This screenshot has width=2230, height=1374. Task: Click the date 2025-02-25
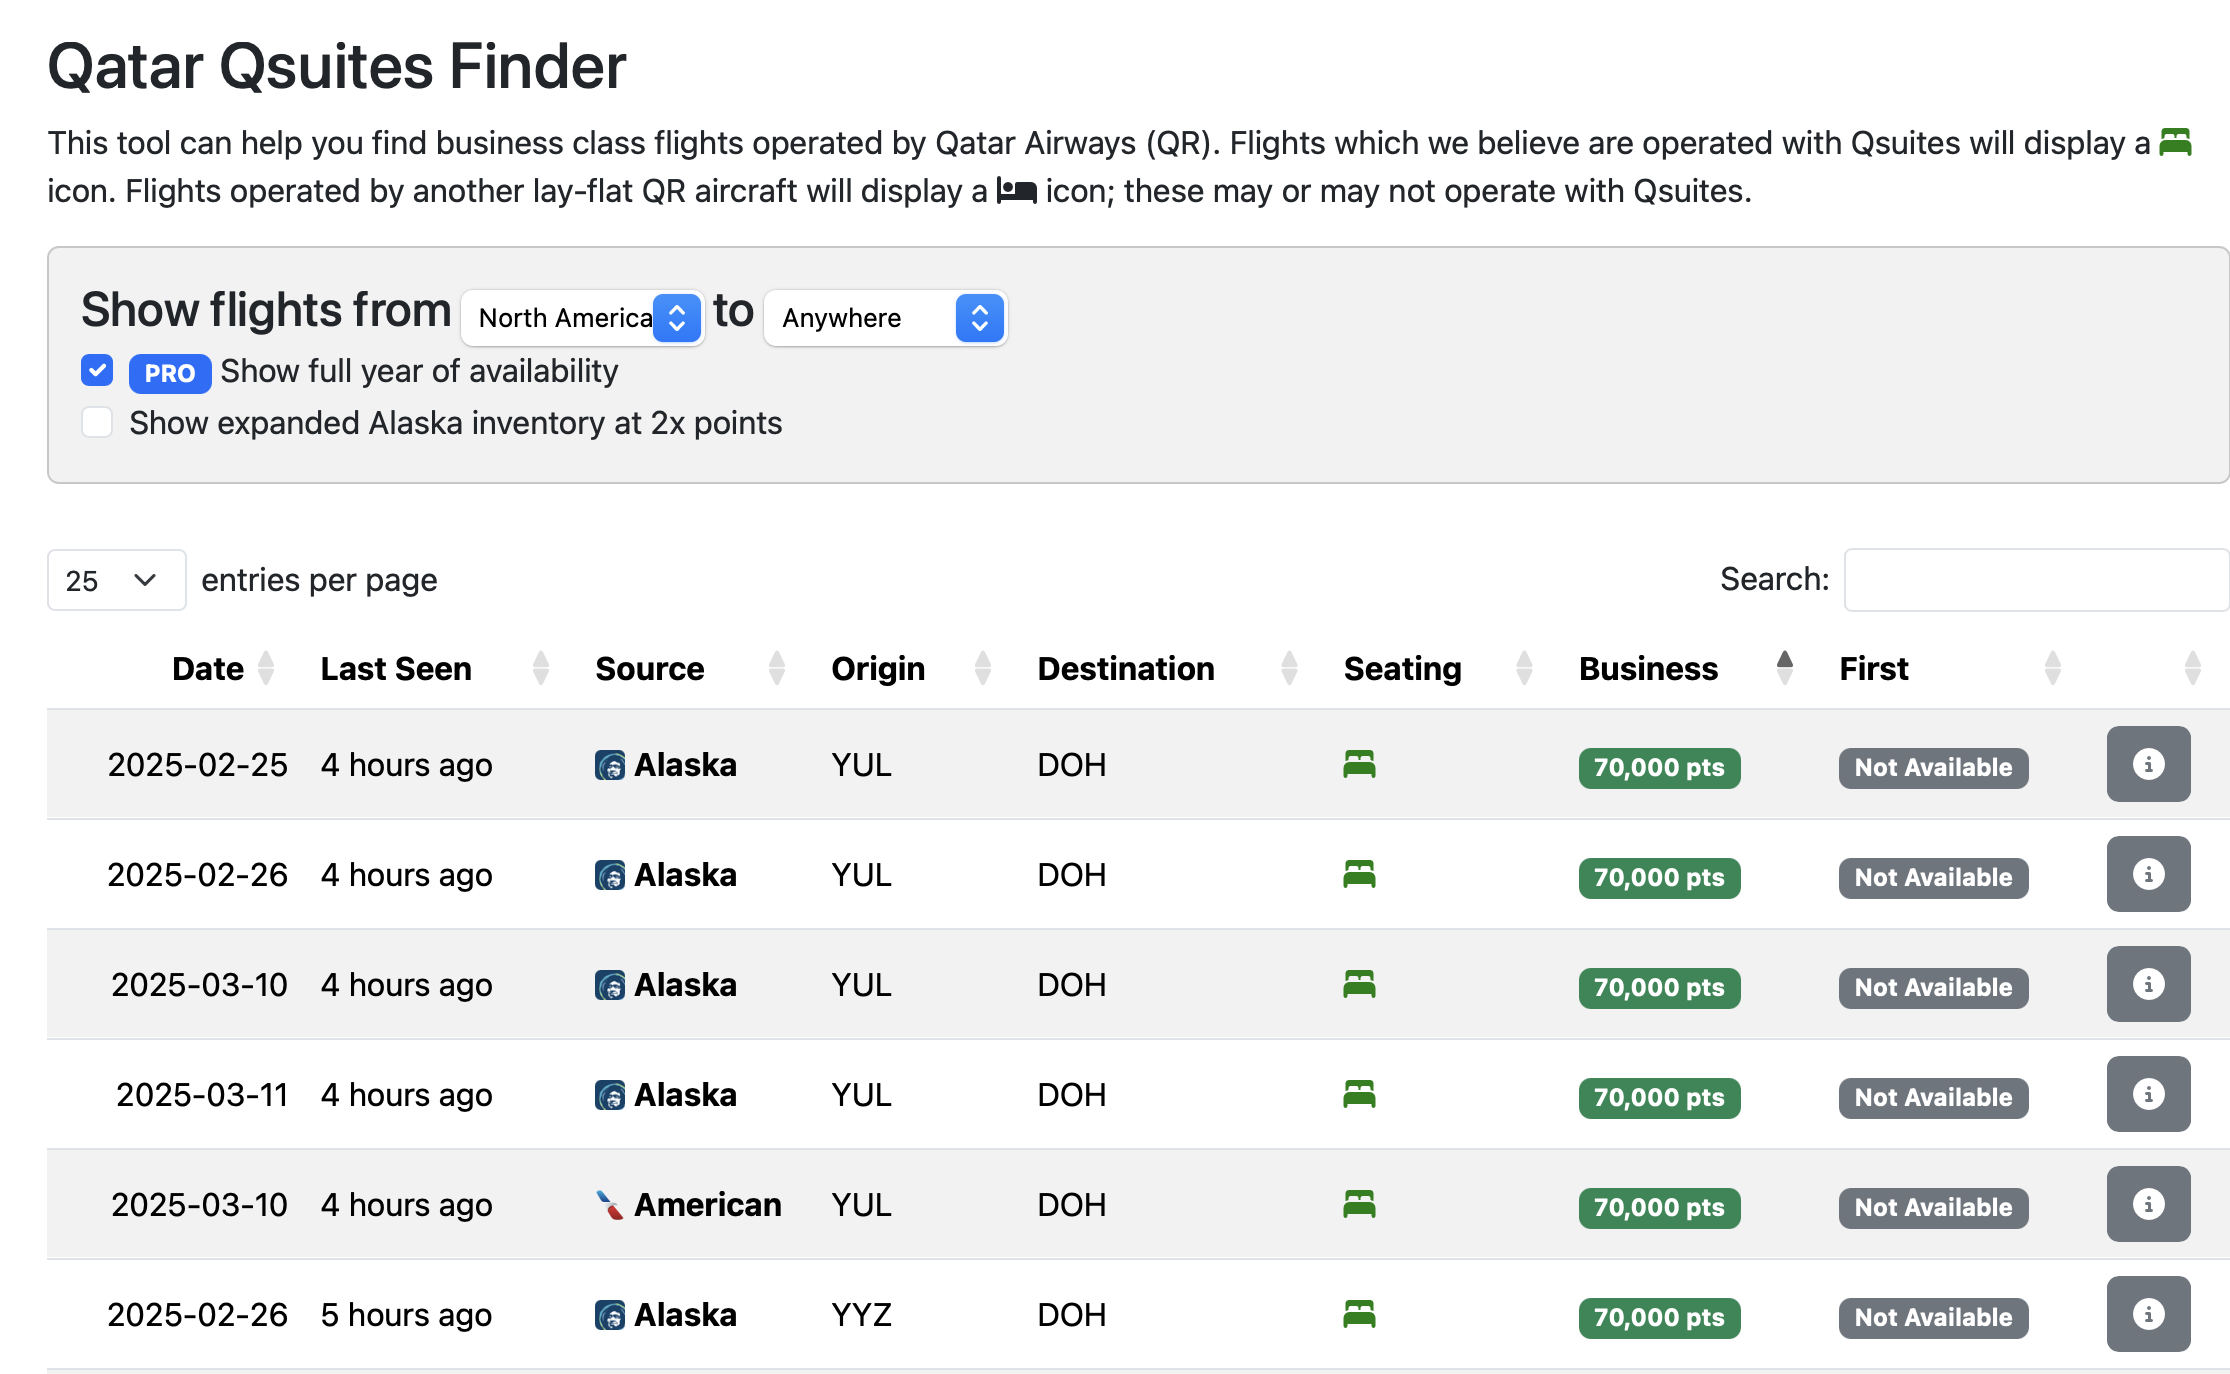click(x=197, y=765)
